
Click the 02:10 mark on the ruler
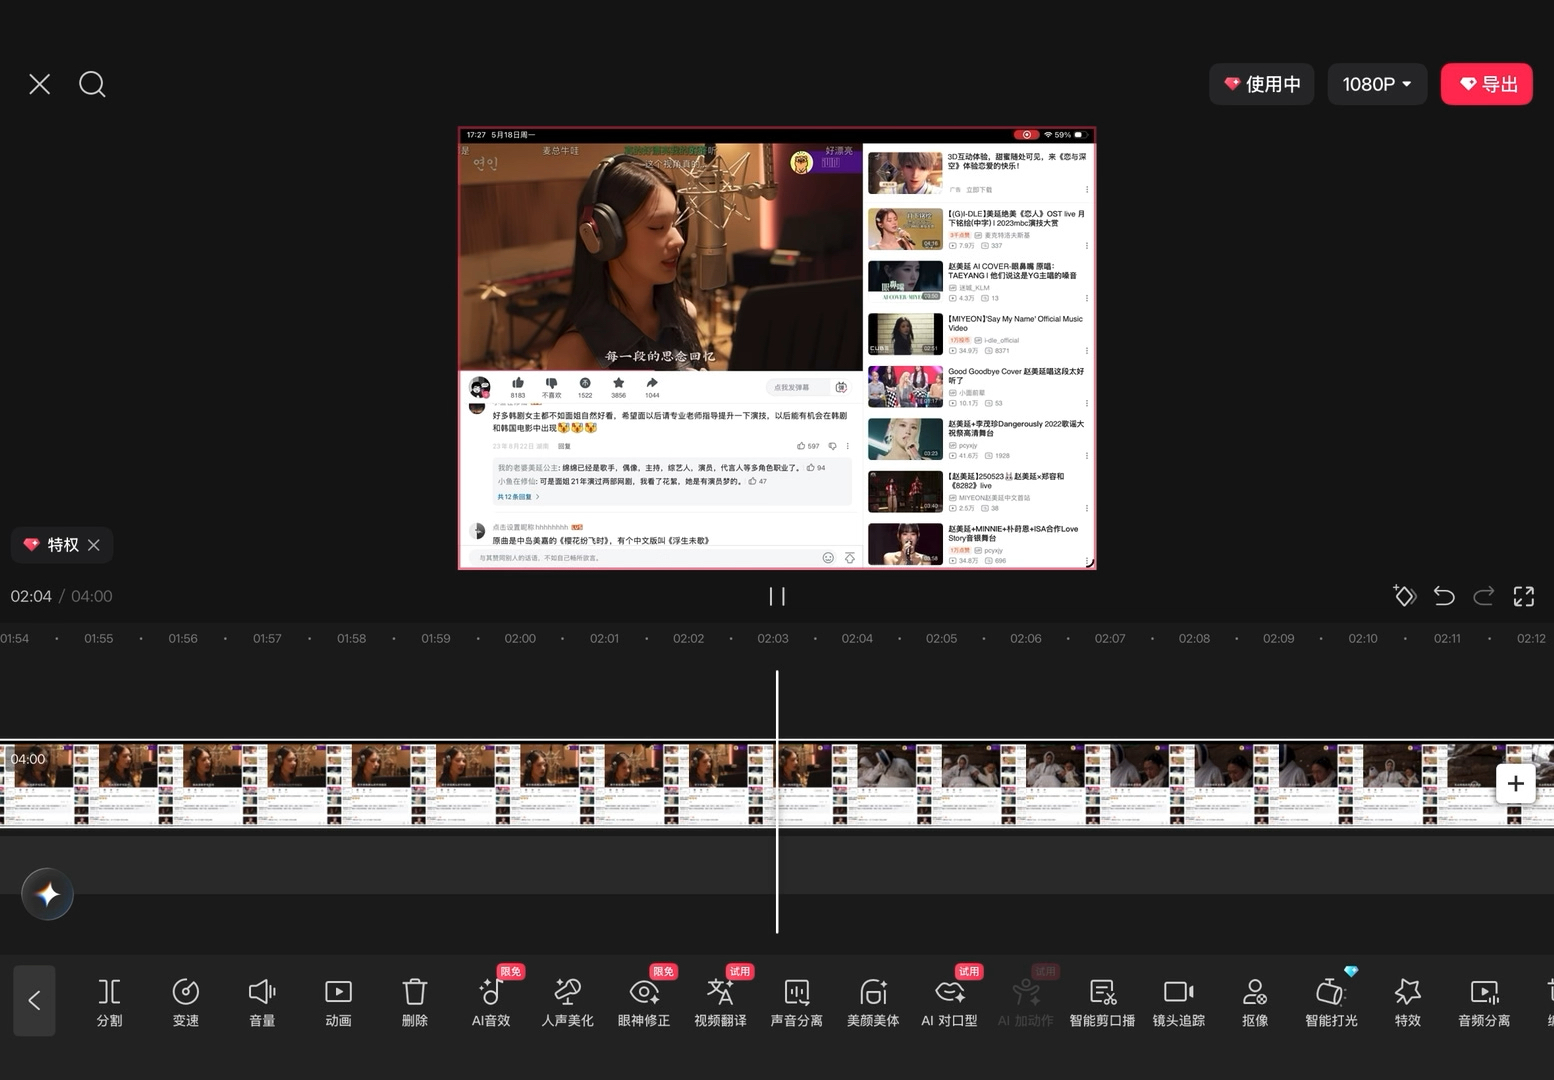(1363, 638)
